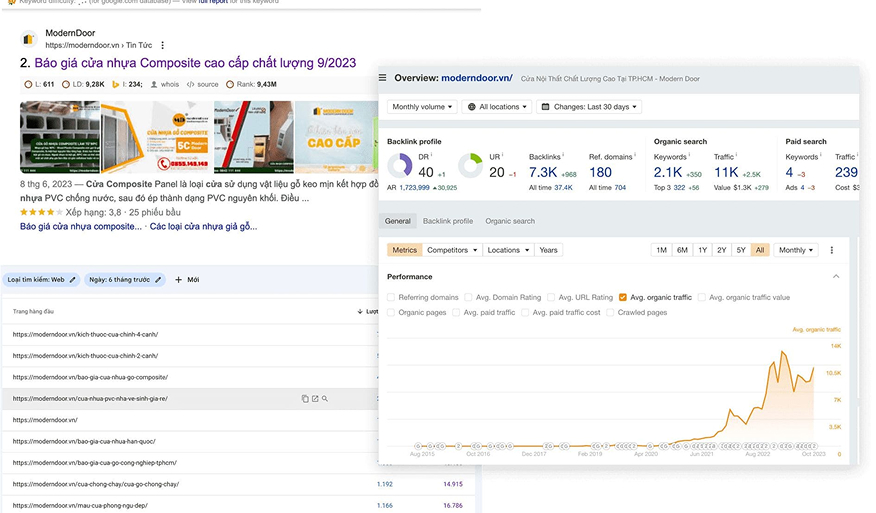Click the star rating in search result
876x513 pixels.
coord(41,212)
